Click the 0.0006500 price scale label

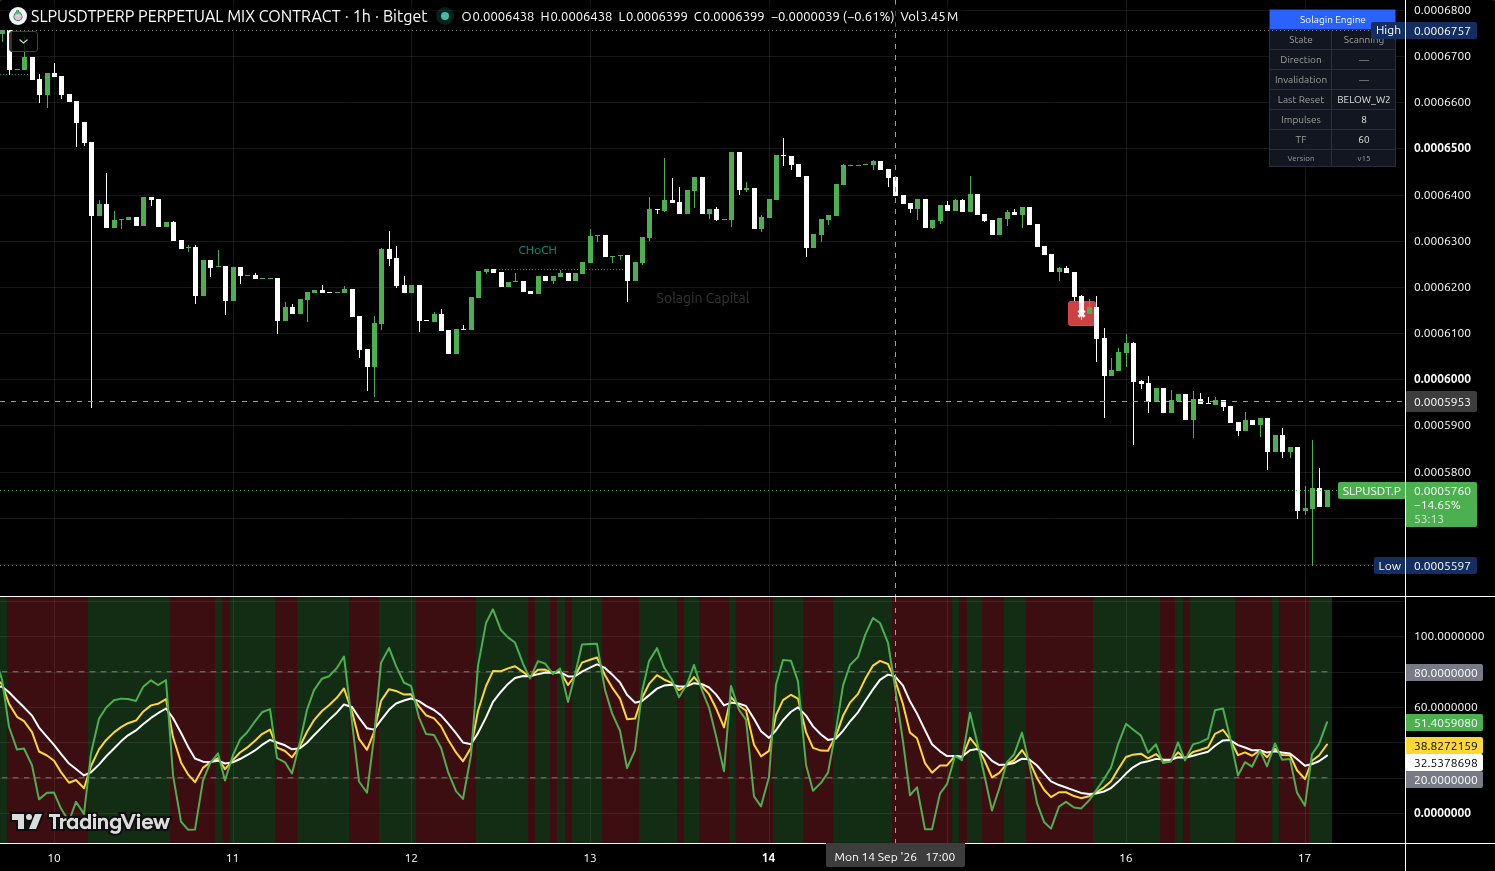tap(1442, 148)
